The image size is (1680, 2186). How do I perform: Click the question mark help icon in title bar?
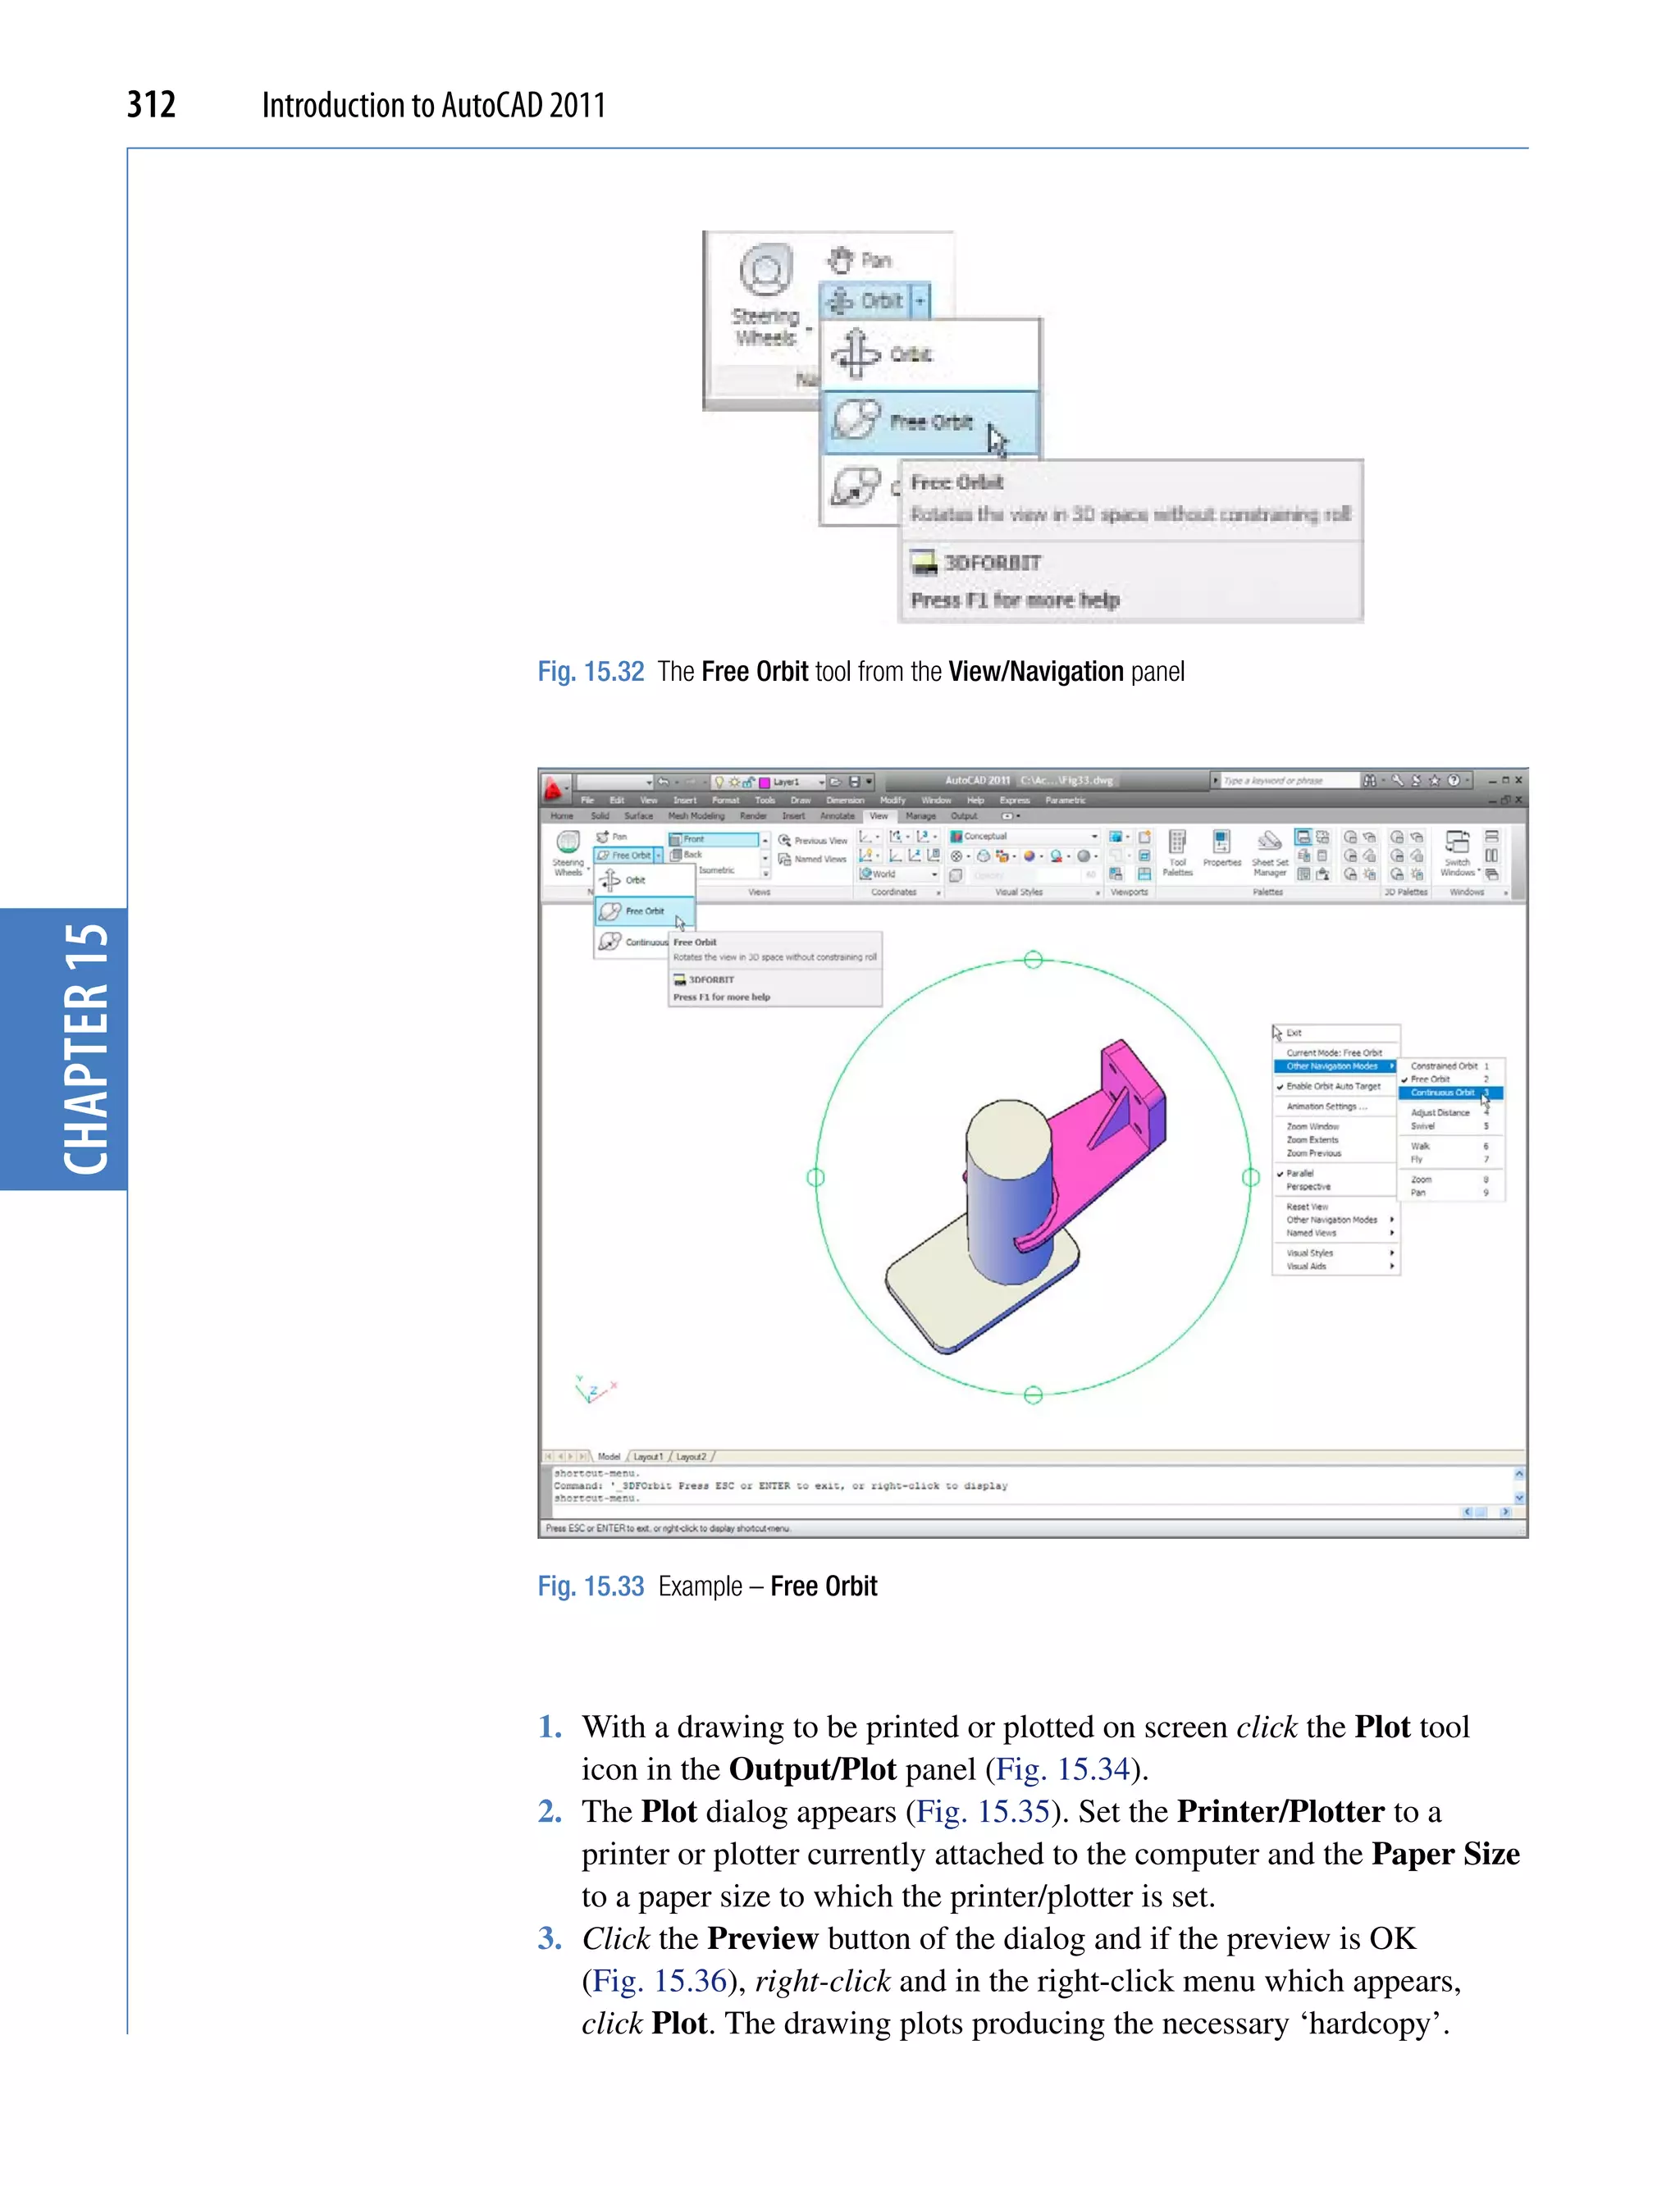[x=1453, y=781]
